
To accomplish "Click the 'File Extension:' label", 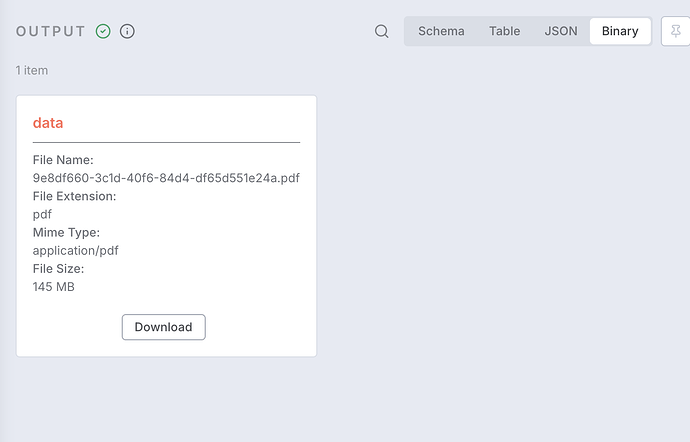I will [75, 196].
